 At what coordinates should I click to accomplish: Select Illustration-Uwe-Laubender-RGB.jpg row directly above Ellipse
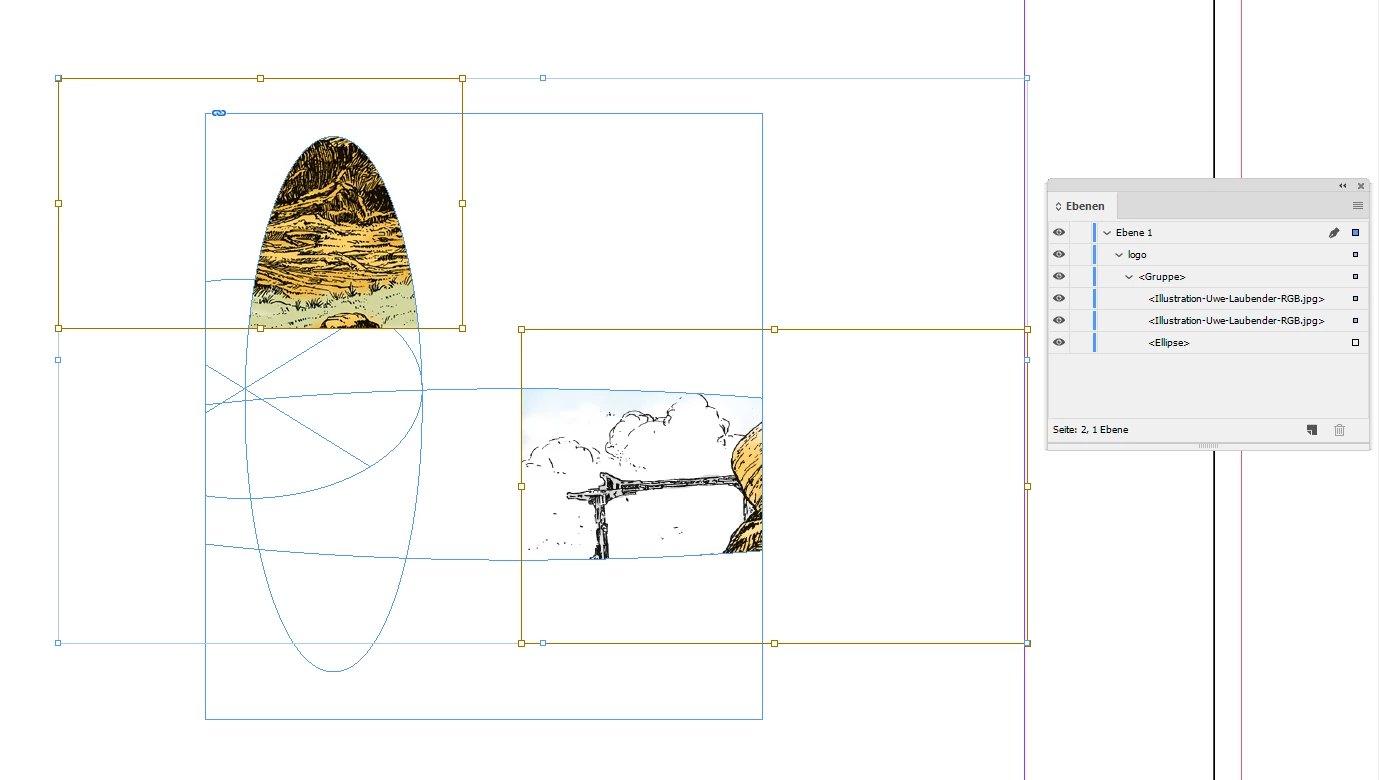click(1208, 321)
